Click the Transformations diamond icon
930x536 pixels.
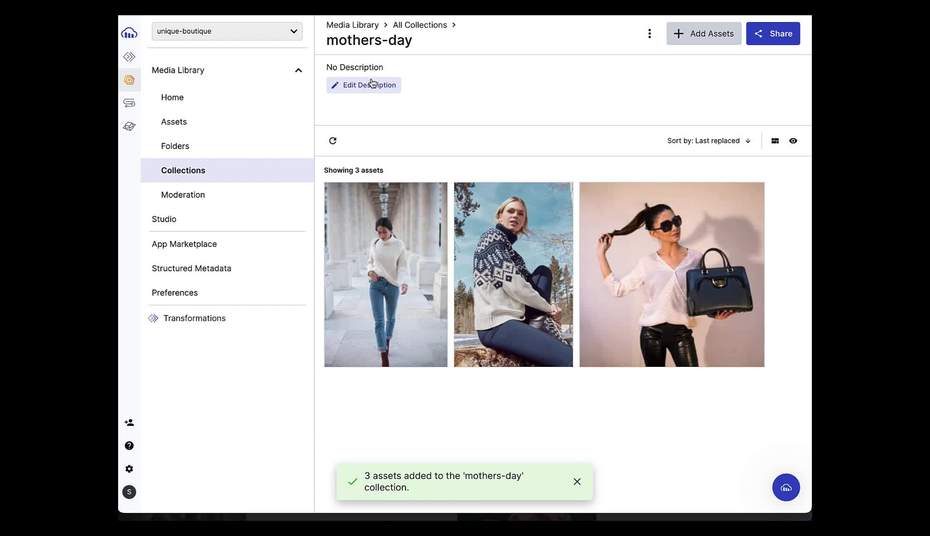(154, 318)
